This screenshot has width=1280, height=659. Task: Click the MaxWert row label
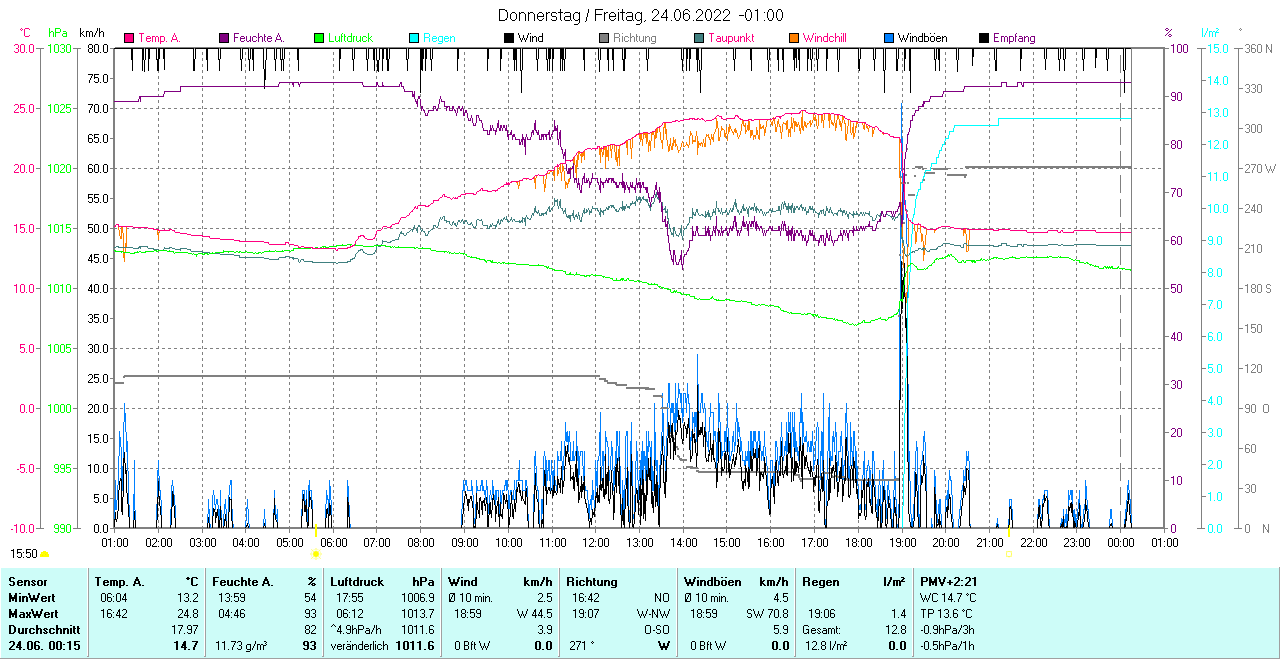click(34, 613)
